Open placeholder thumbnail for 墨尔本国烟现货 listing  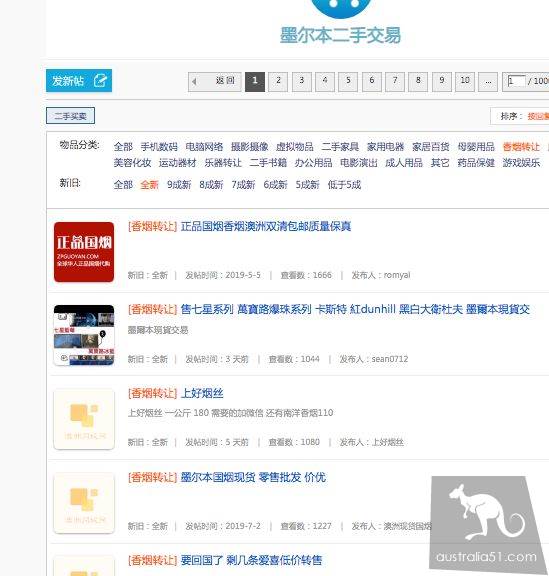pyautogui.click(x=84, y=503)
